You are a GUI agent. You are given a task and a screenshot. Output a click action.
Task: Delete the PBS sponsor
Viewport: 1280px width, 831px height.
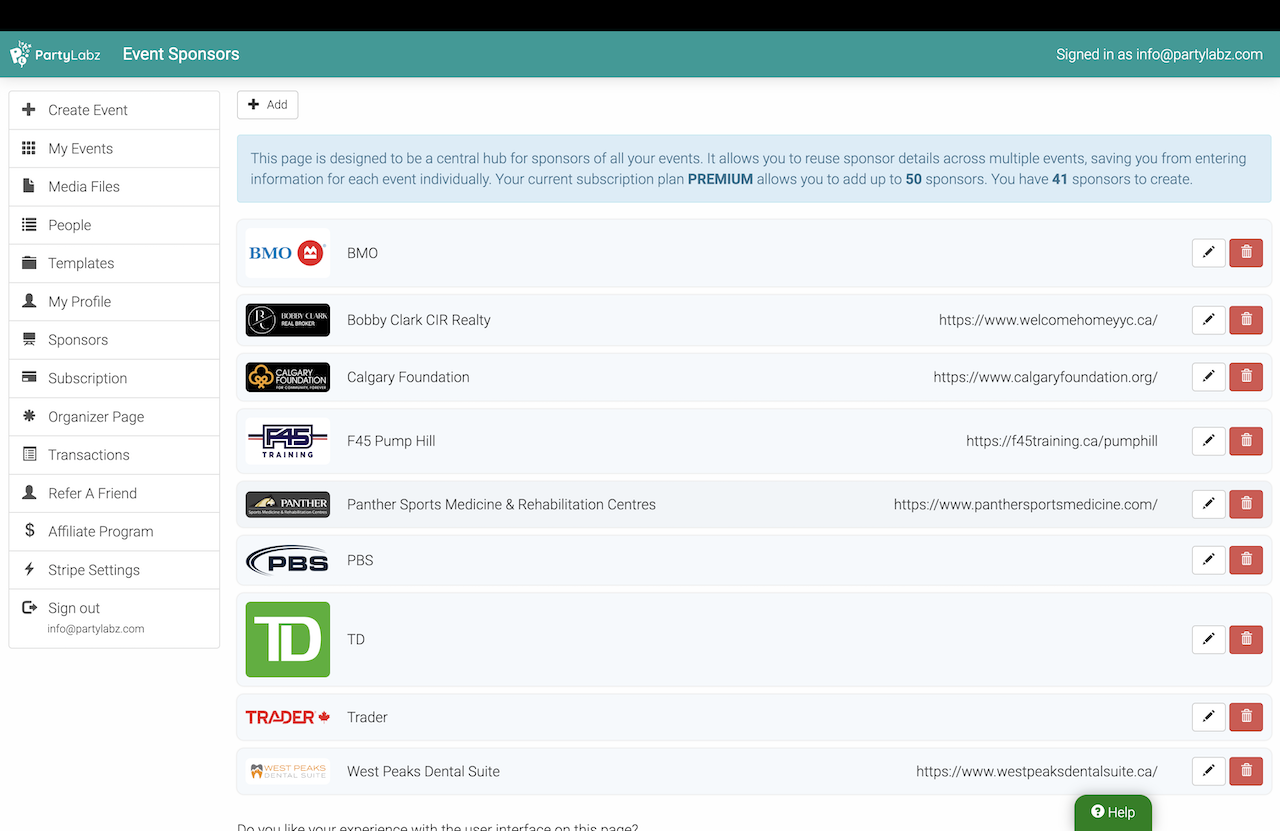coord(1246,560)
